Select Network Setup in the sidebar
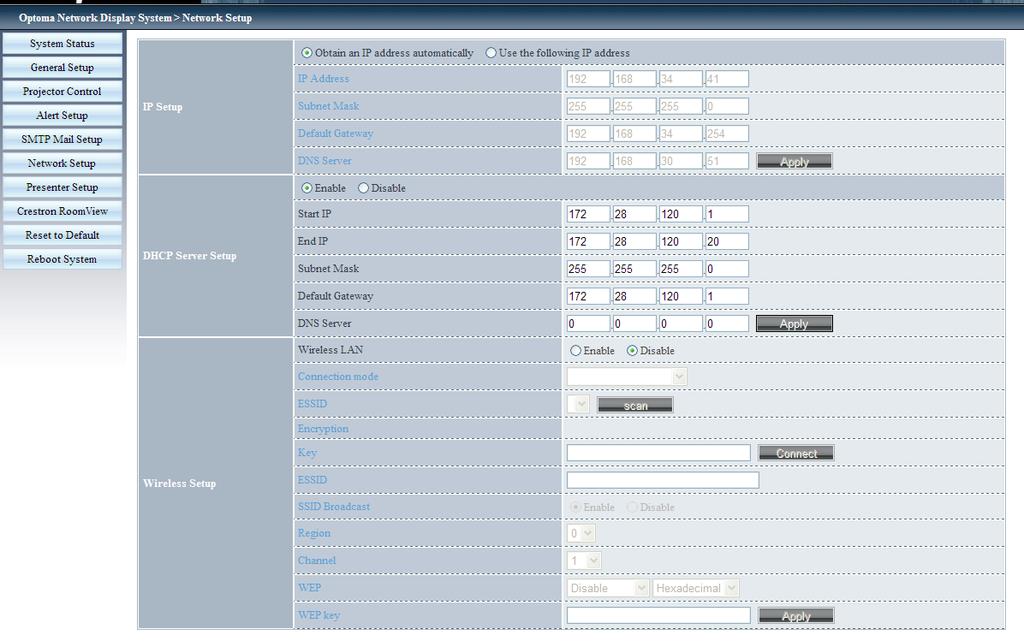Screen dimensions: 1024x641 (x=62, y=163)
